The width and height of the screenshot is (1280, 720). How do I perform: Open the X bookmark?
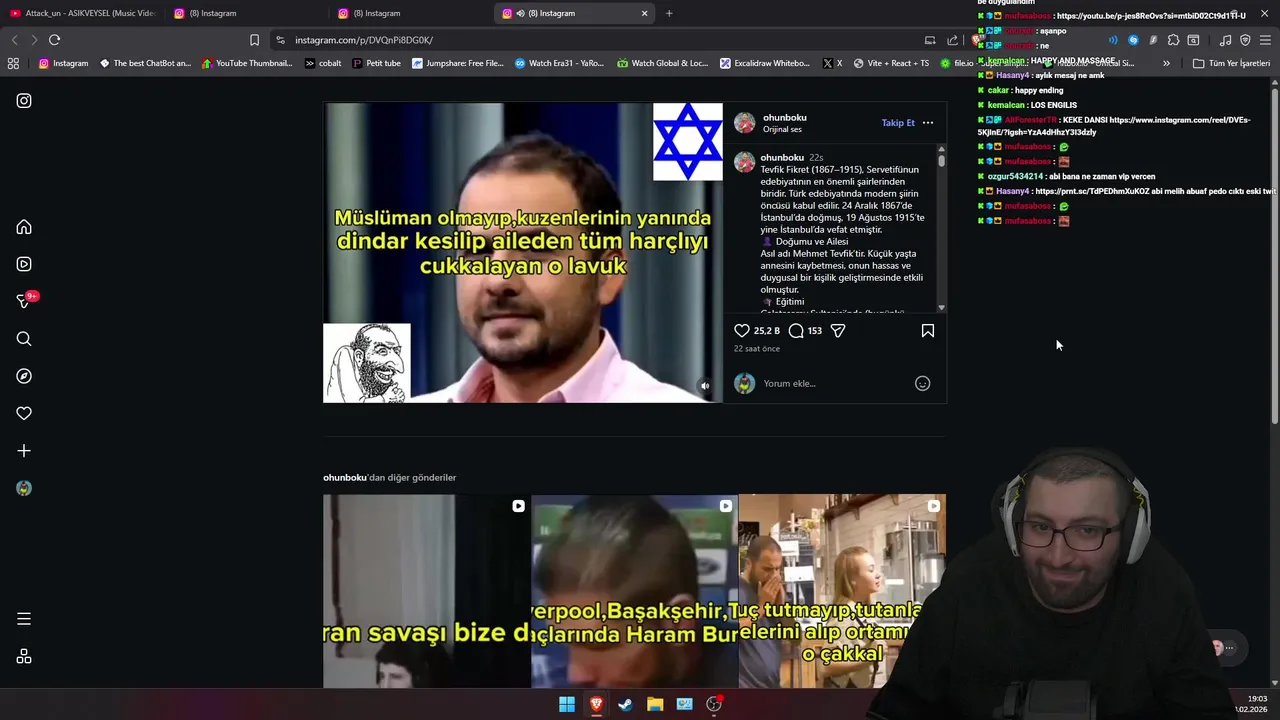(x=832, y=63)
